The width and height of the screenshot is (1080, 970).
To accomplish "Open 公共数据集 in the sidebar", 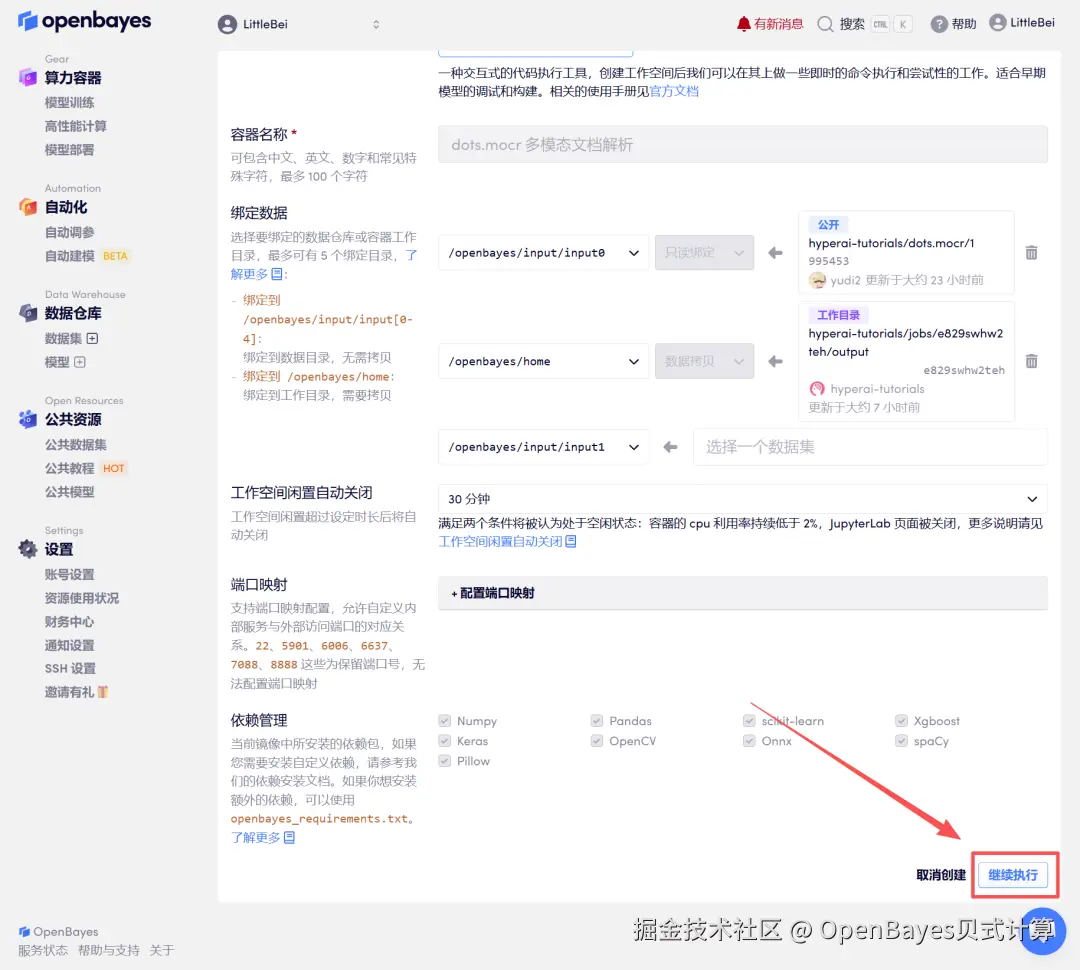I will pyautogui.click(x=75, y=445).
